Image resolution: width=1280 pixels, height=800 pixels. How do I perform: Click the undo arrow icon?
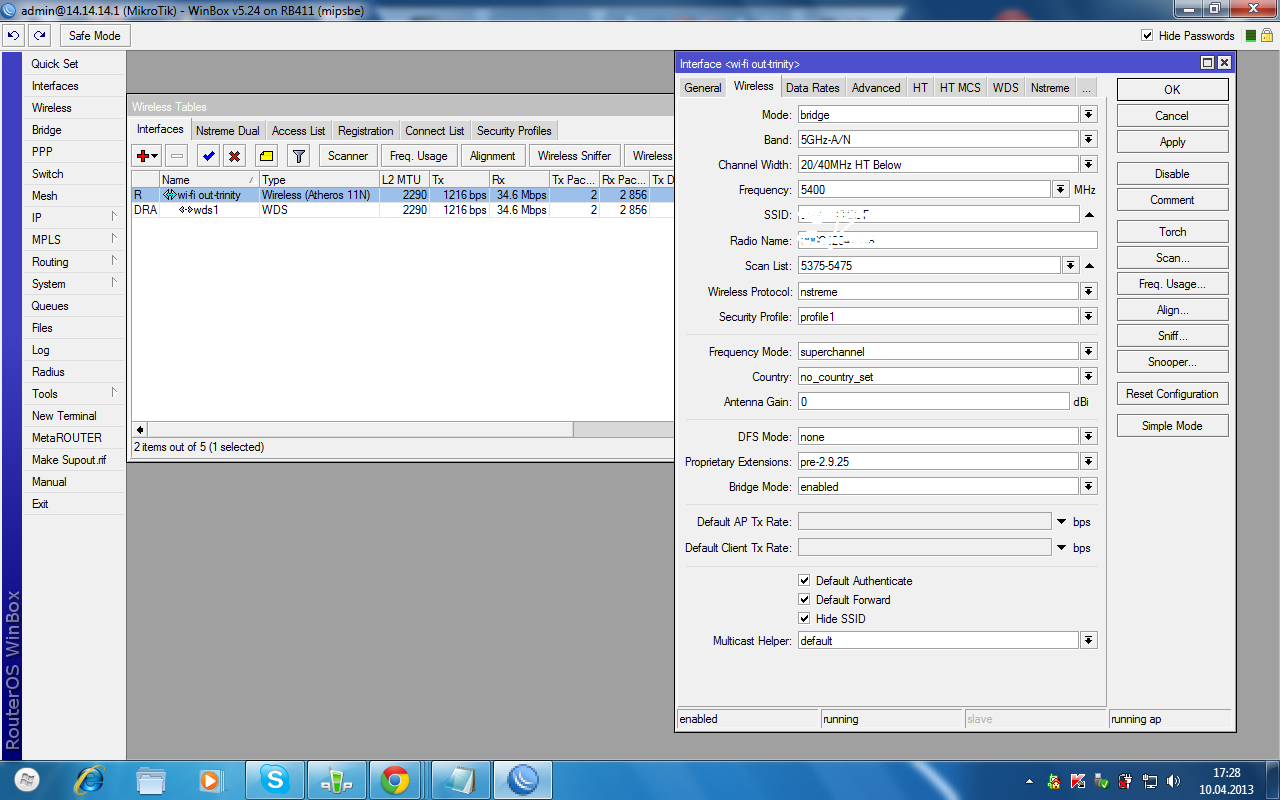[x=13, y=36]
